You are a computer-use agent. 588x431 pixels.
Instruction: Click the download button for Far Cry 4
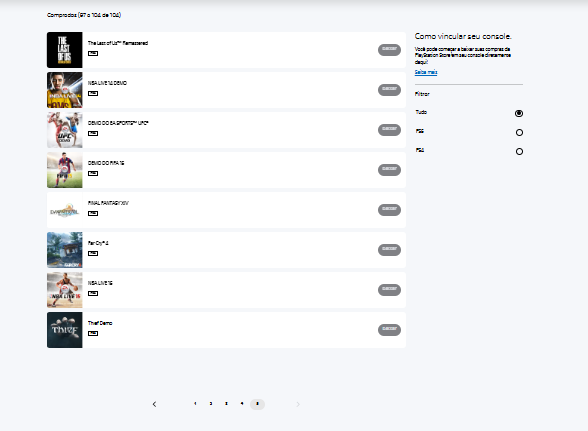point(389,249)
